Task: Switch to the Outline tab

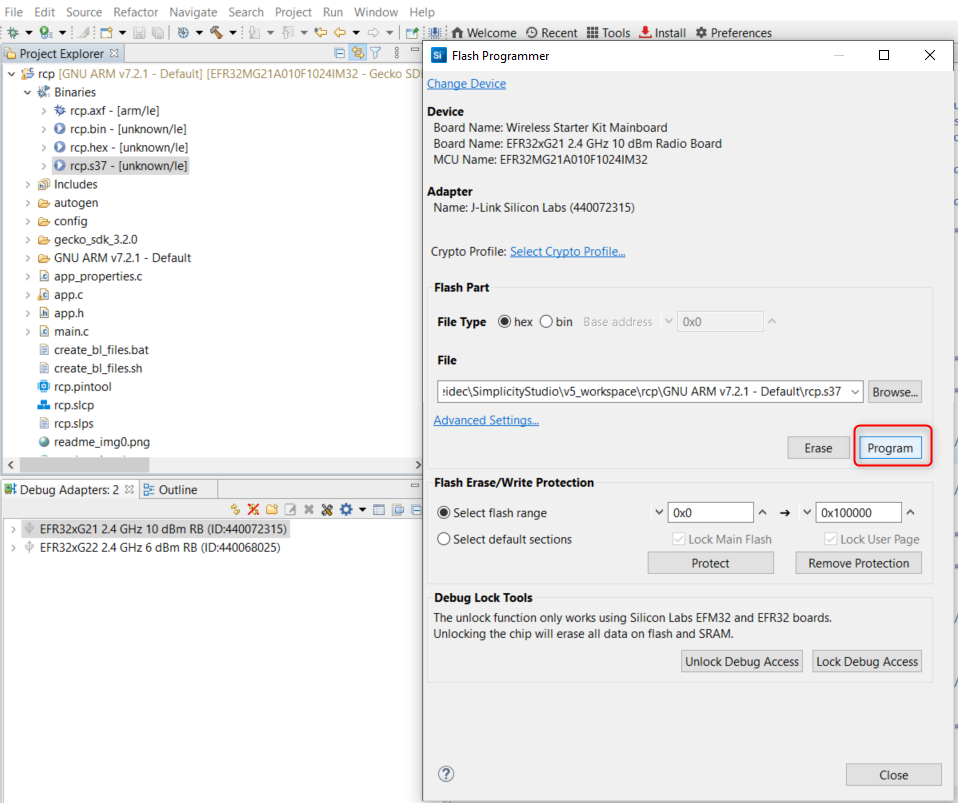Action: pyautogui.click(x=170, y=489)
